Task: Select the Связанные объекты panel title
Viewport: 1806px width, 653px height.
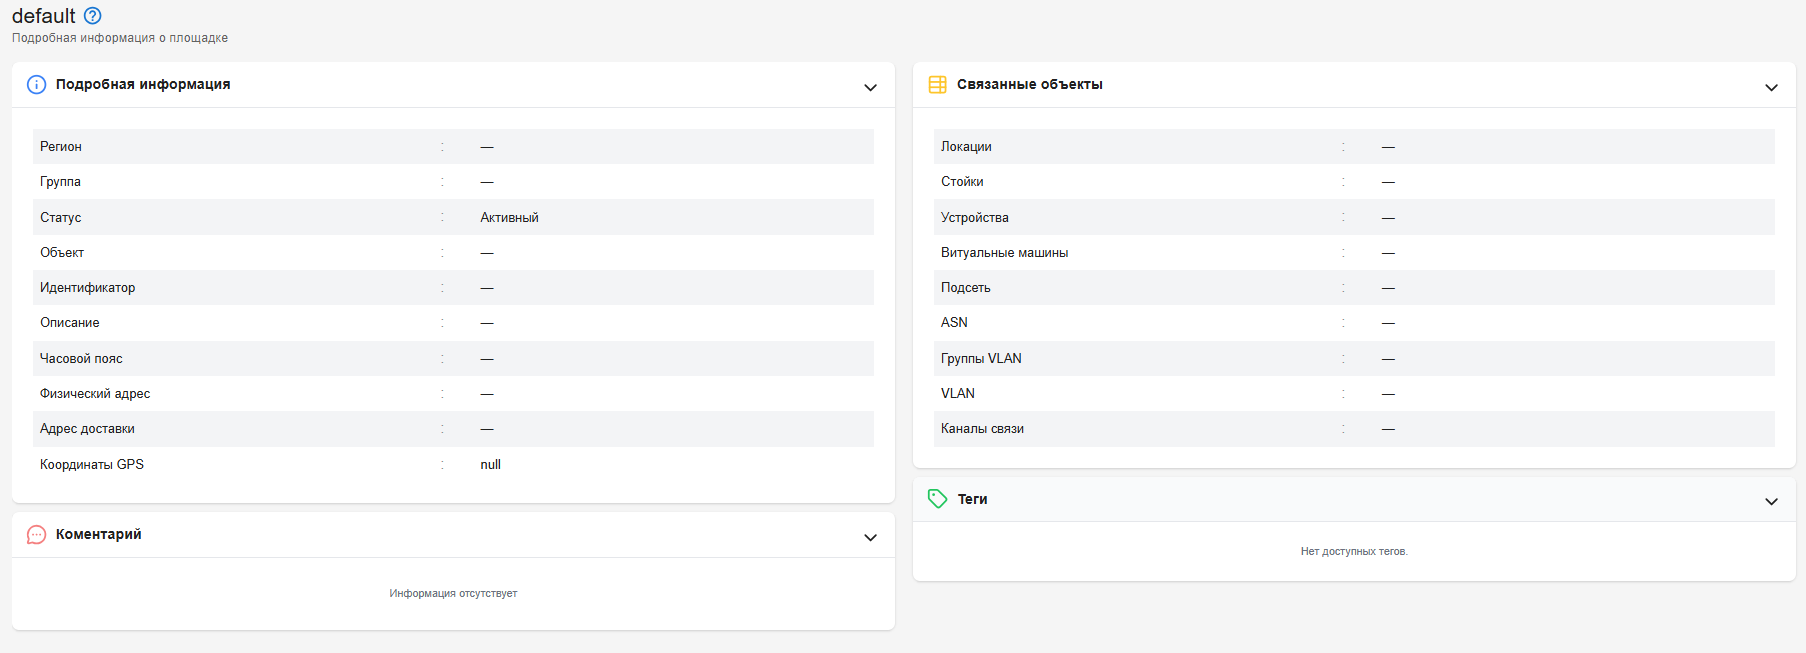Action: tap(1030, 84)
